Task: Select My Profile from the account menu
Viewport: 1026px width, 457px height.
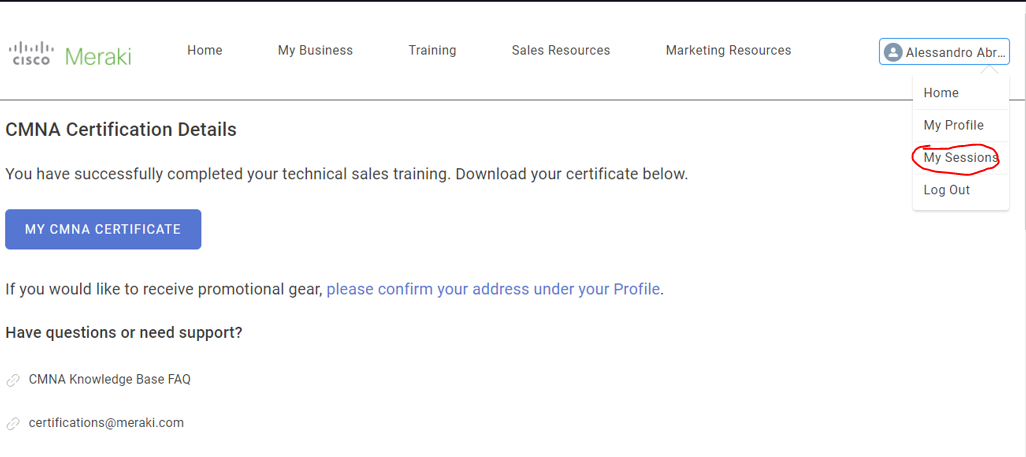Action: (x=953, y=125)
